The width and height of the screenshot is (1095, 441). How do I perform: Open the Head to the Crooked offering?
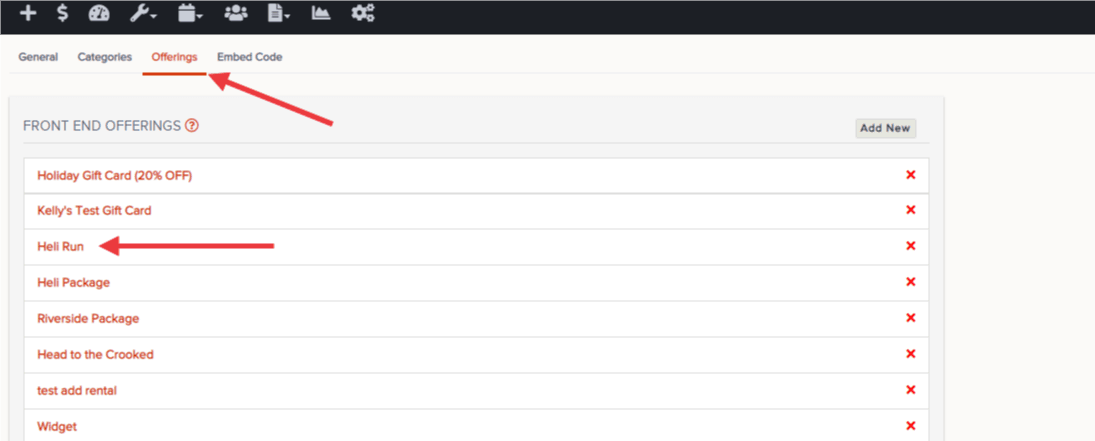pyautogui.click(x=95, y=354)
